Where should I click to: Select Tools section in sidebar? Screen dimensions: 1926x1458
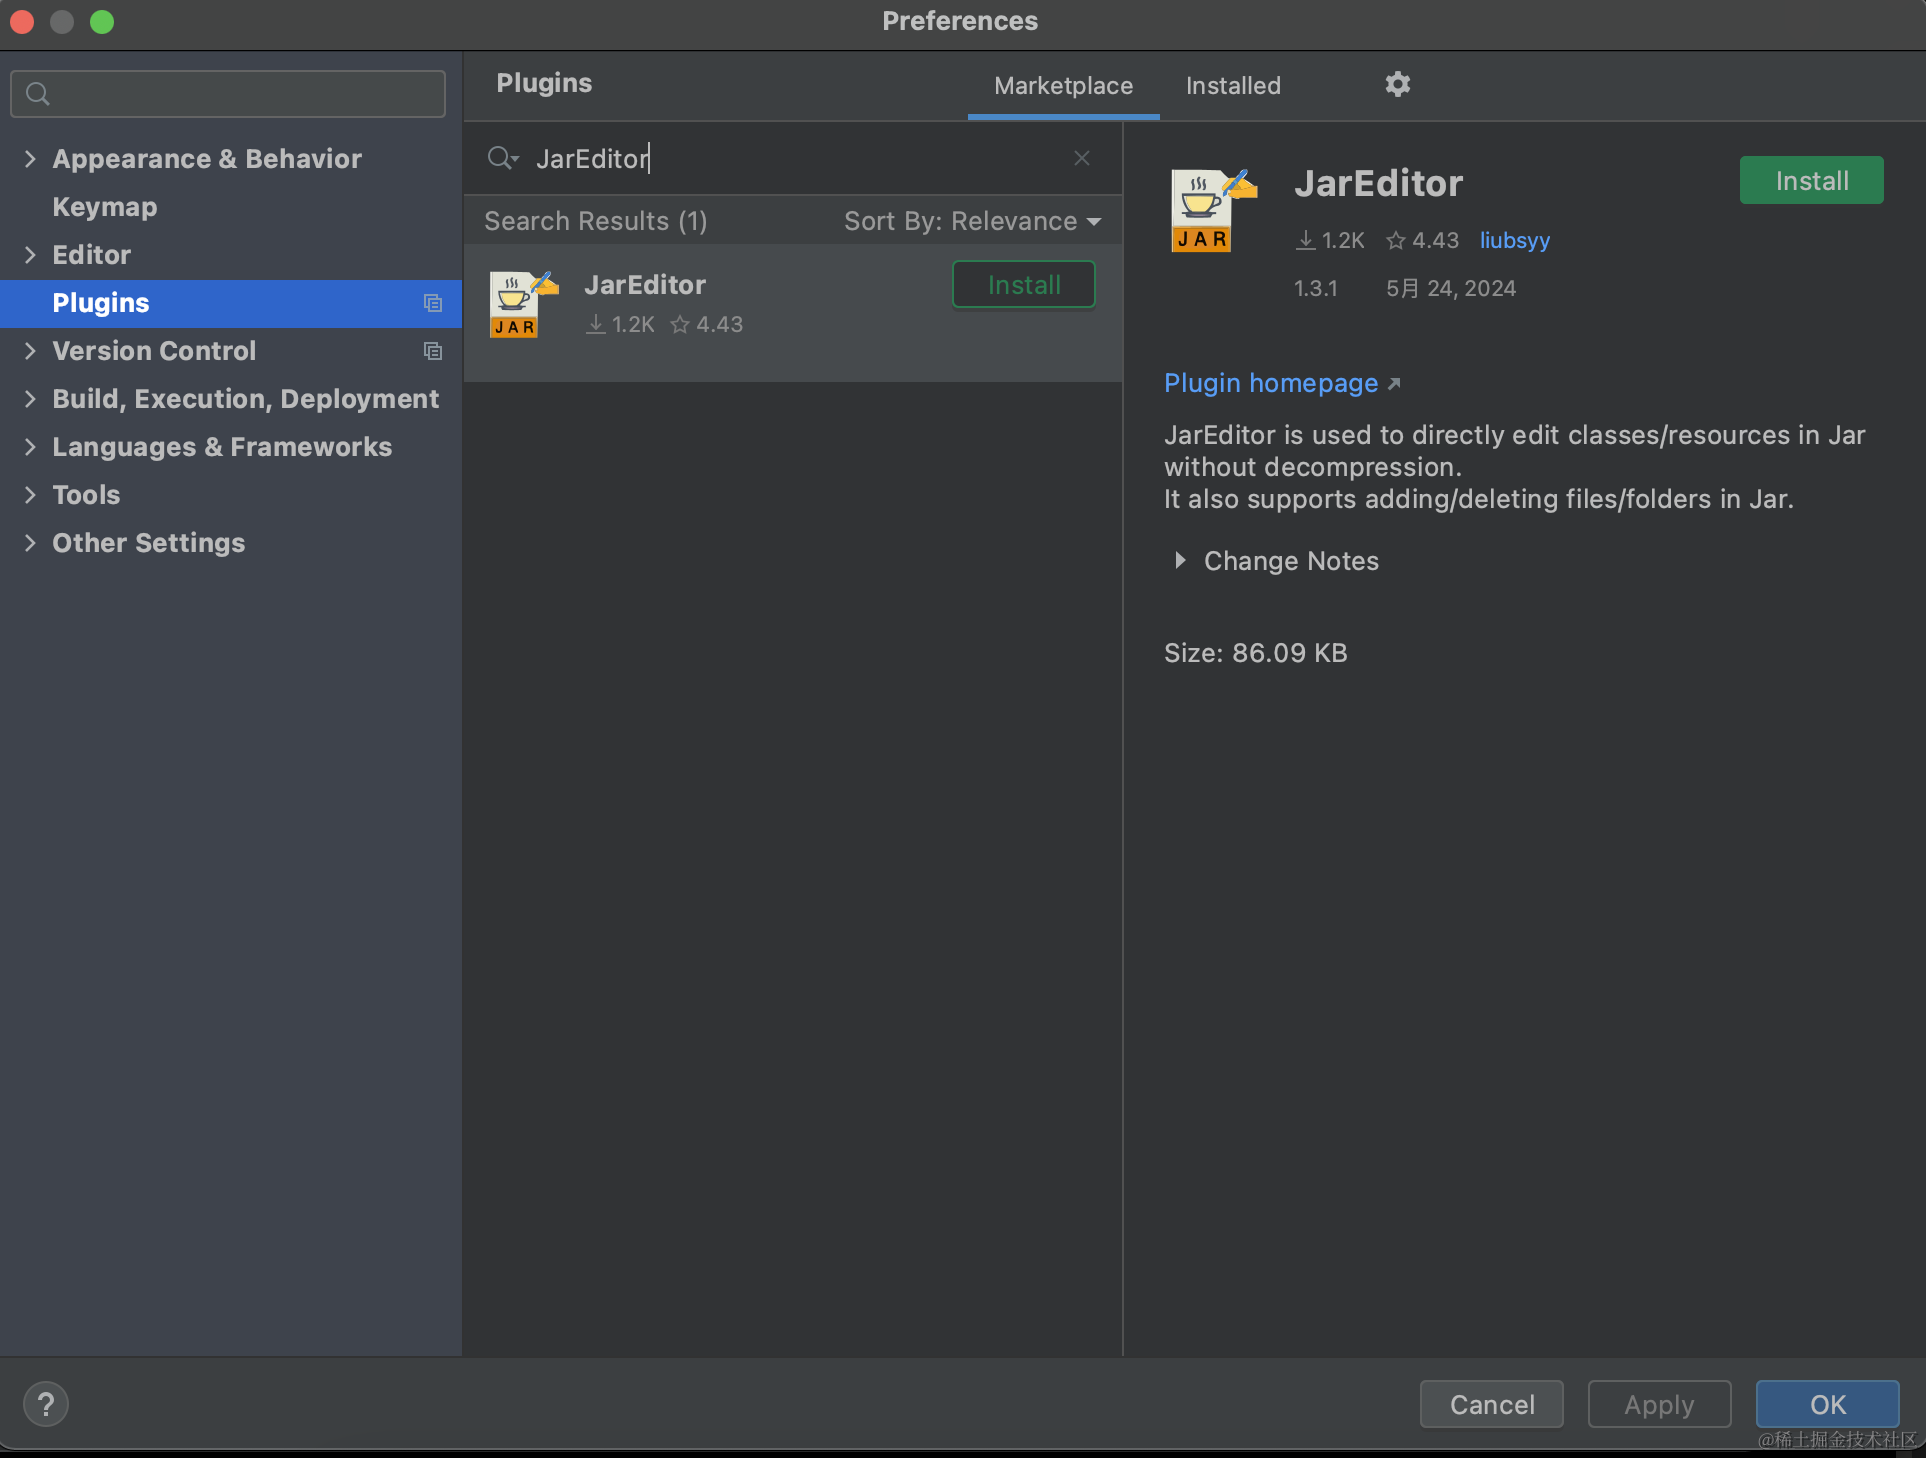point(89,495)
